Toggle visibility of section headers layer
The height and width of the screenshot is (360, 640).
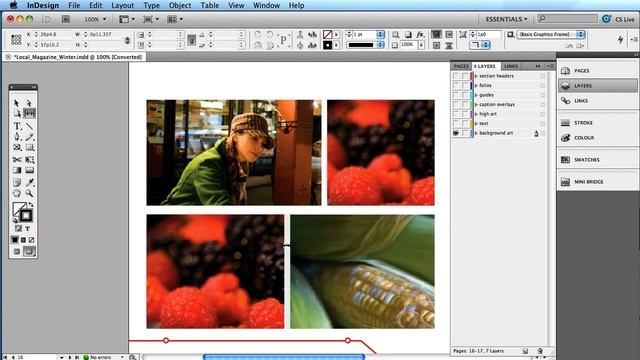coord(456,76)
